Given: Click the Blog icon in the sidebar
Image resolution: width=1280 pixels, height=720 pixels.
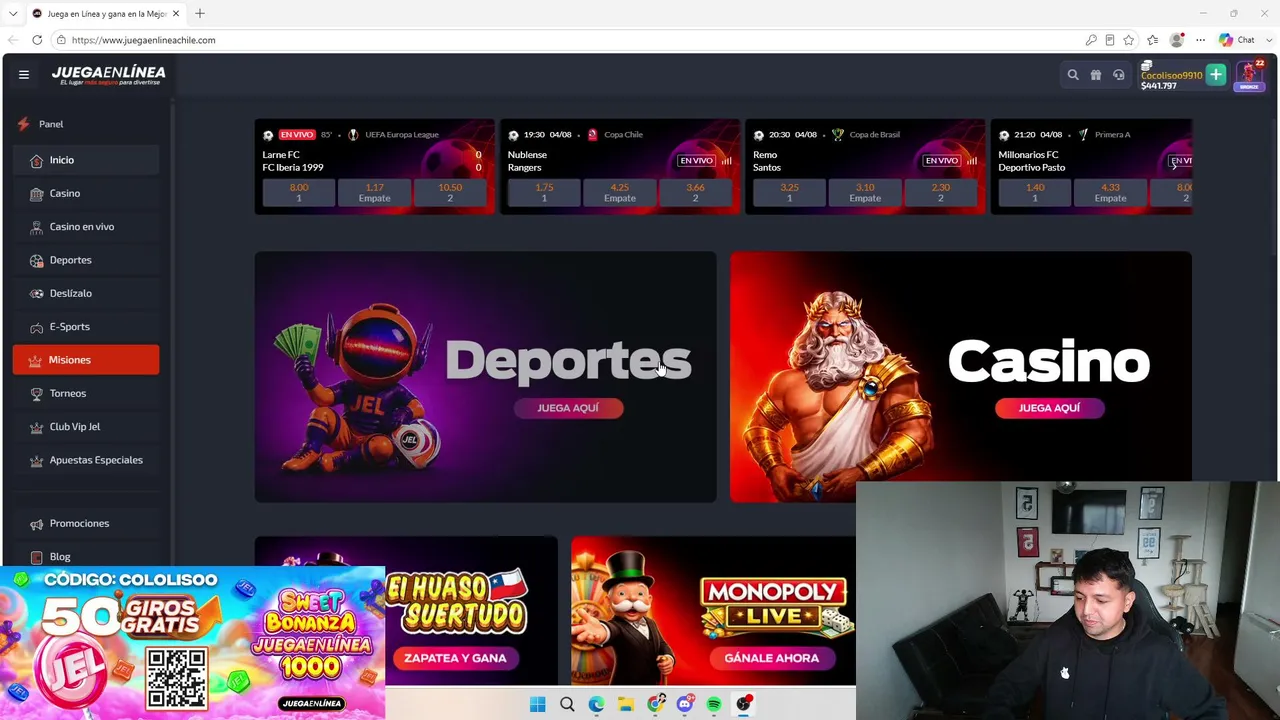Looking at the screenshot, I should (37, 557).
